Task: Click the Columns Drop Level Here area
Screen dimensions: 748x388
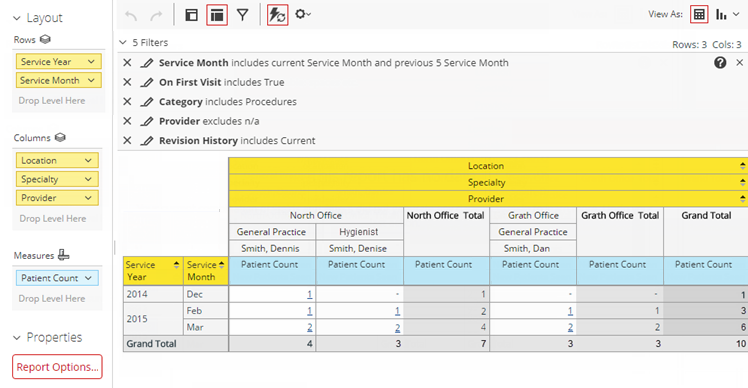Action: 52,219
